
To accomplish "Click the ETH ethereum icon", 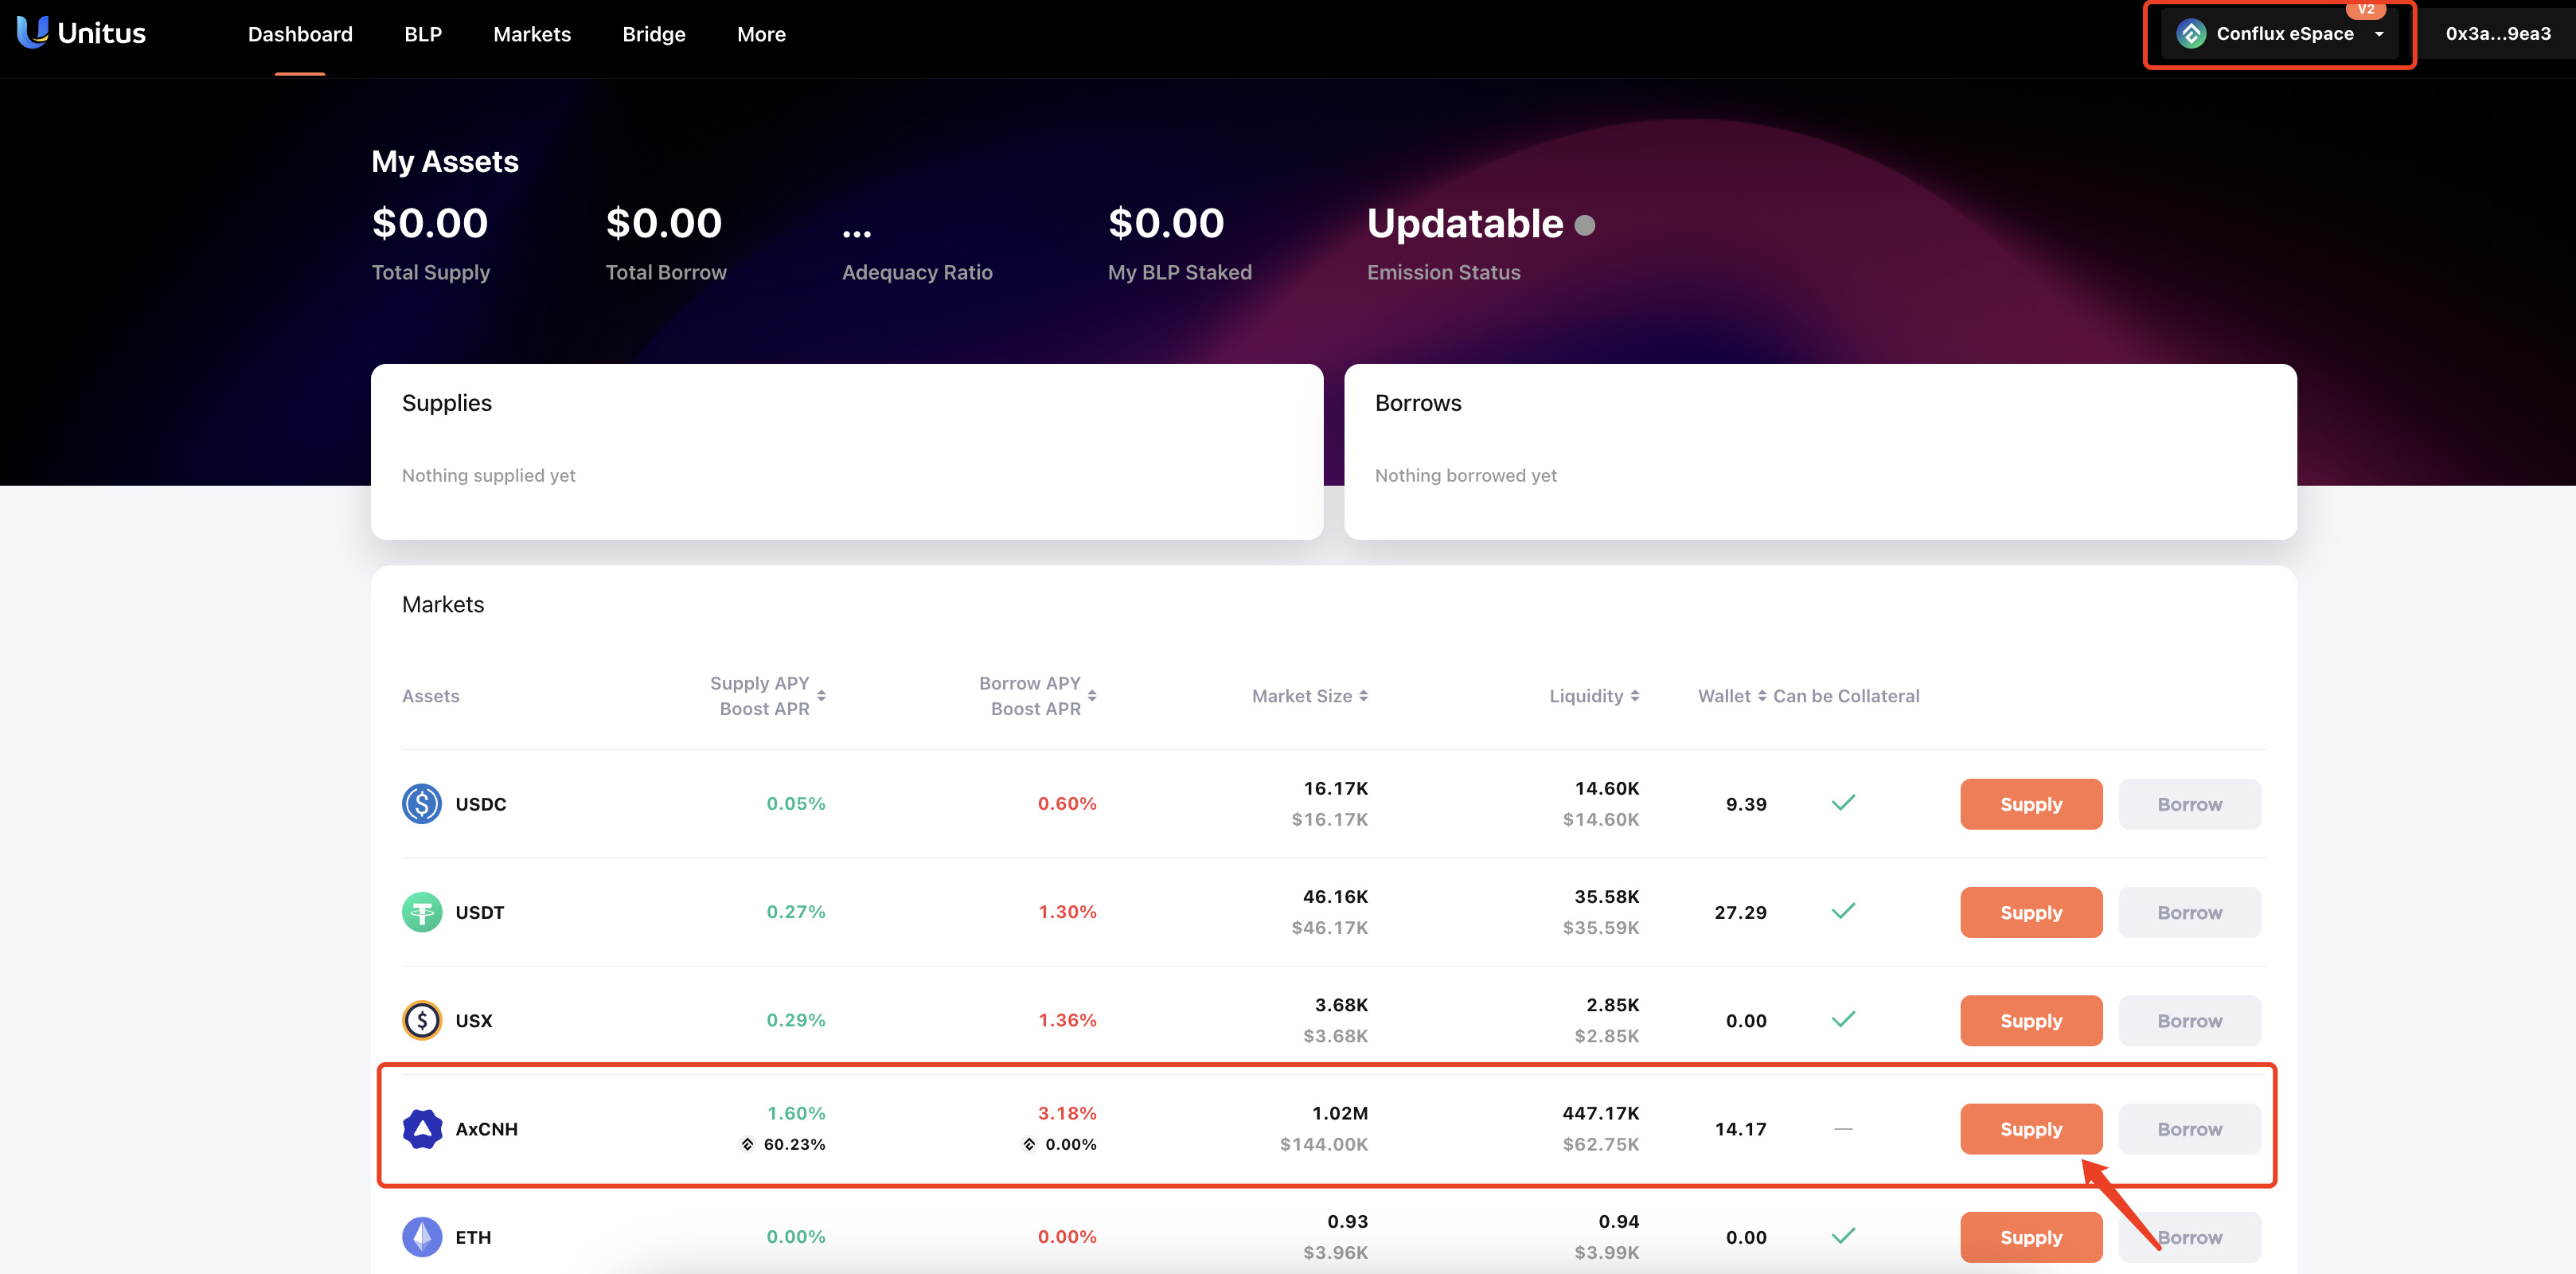I will pyautogui.click(x=421, y=1237).
